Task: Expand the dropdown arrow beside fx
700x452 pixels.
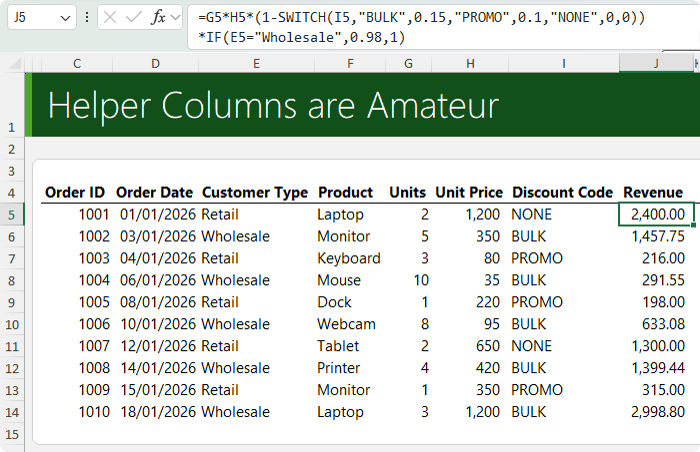Action: [x=175, y=18]
